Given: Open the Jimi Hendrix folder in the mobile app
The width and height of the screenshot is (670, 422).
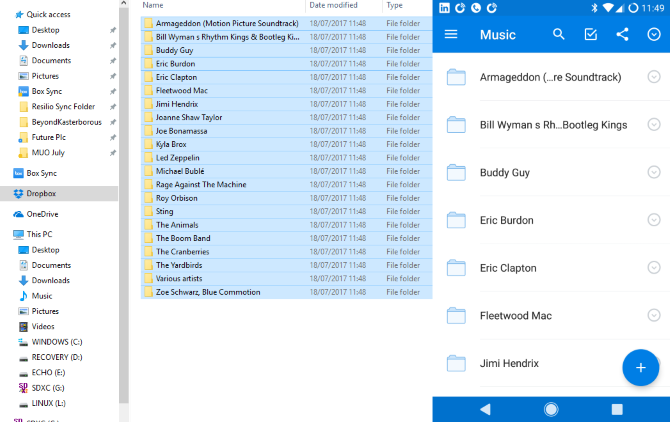Looking at the screenshot, I should 509,364.
